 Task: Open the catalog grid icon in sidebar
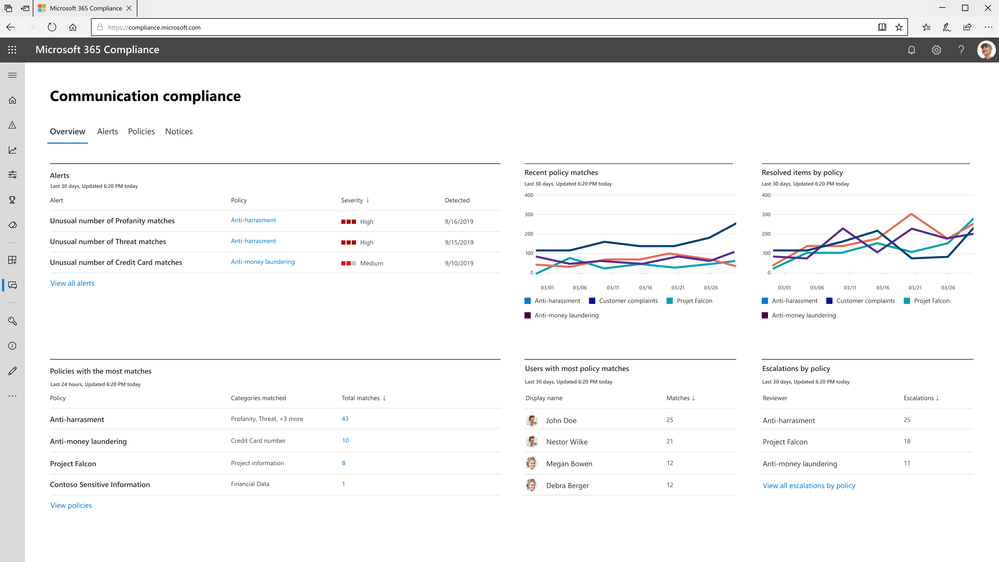point(12,260)
